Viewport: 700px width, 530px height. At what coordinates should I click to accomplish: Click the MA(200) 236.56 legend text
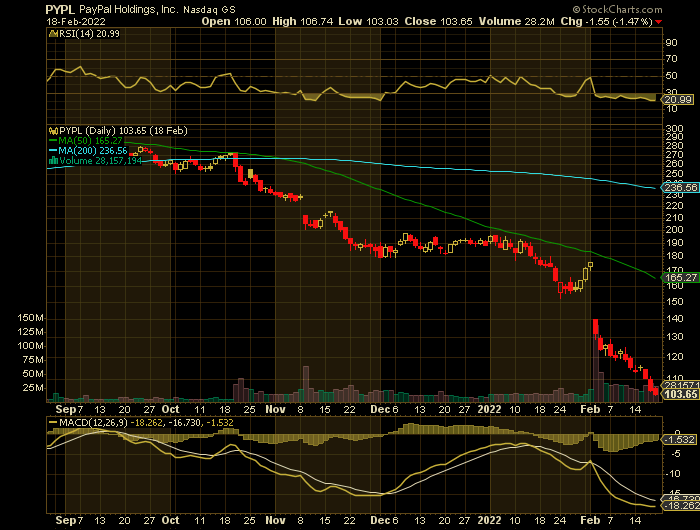[x=93, y=151]
